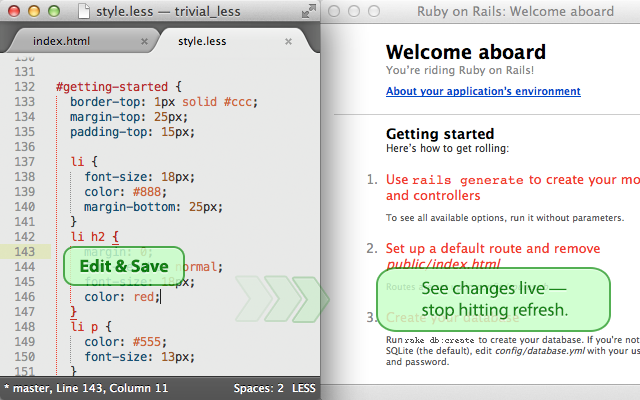The height and width of the screenshot is (400, 640).
Task: Close the style.less tab
Action: point(288,41)
